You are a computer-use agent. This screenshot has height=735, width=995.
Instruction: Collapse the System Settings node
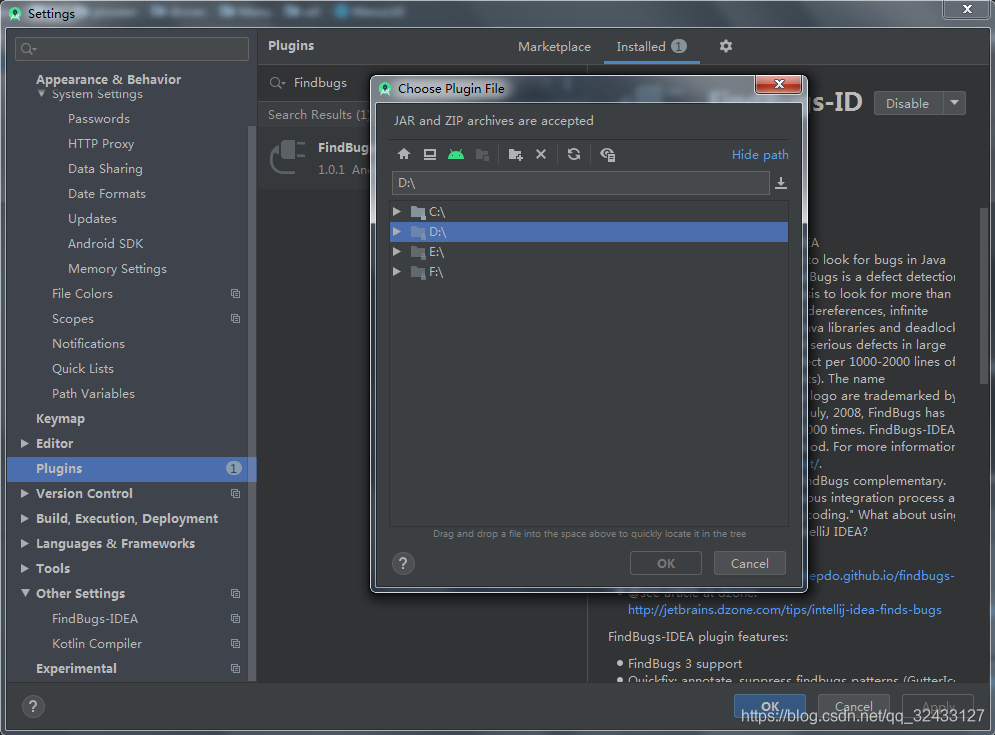point(41,93)
